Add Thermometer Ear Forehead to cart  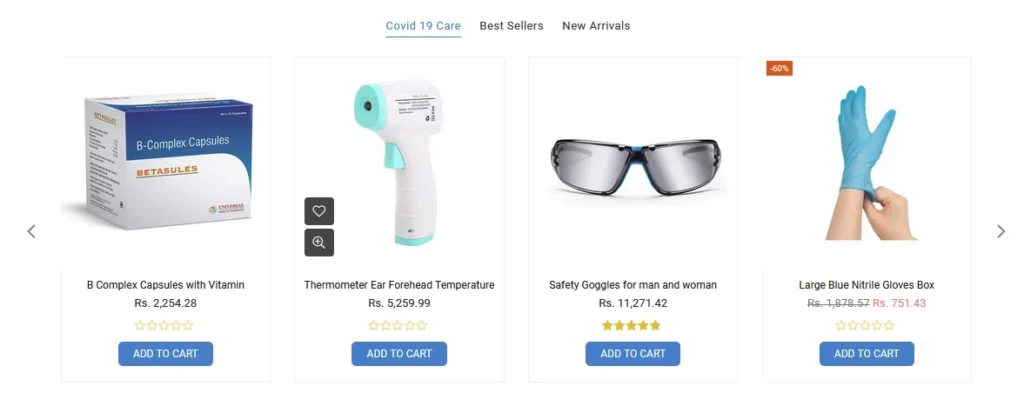[399, 353]
